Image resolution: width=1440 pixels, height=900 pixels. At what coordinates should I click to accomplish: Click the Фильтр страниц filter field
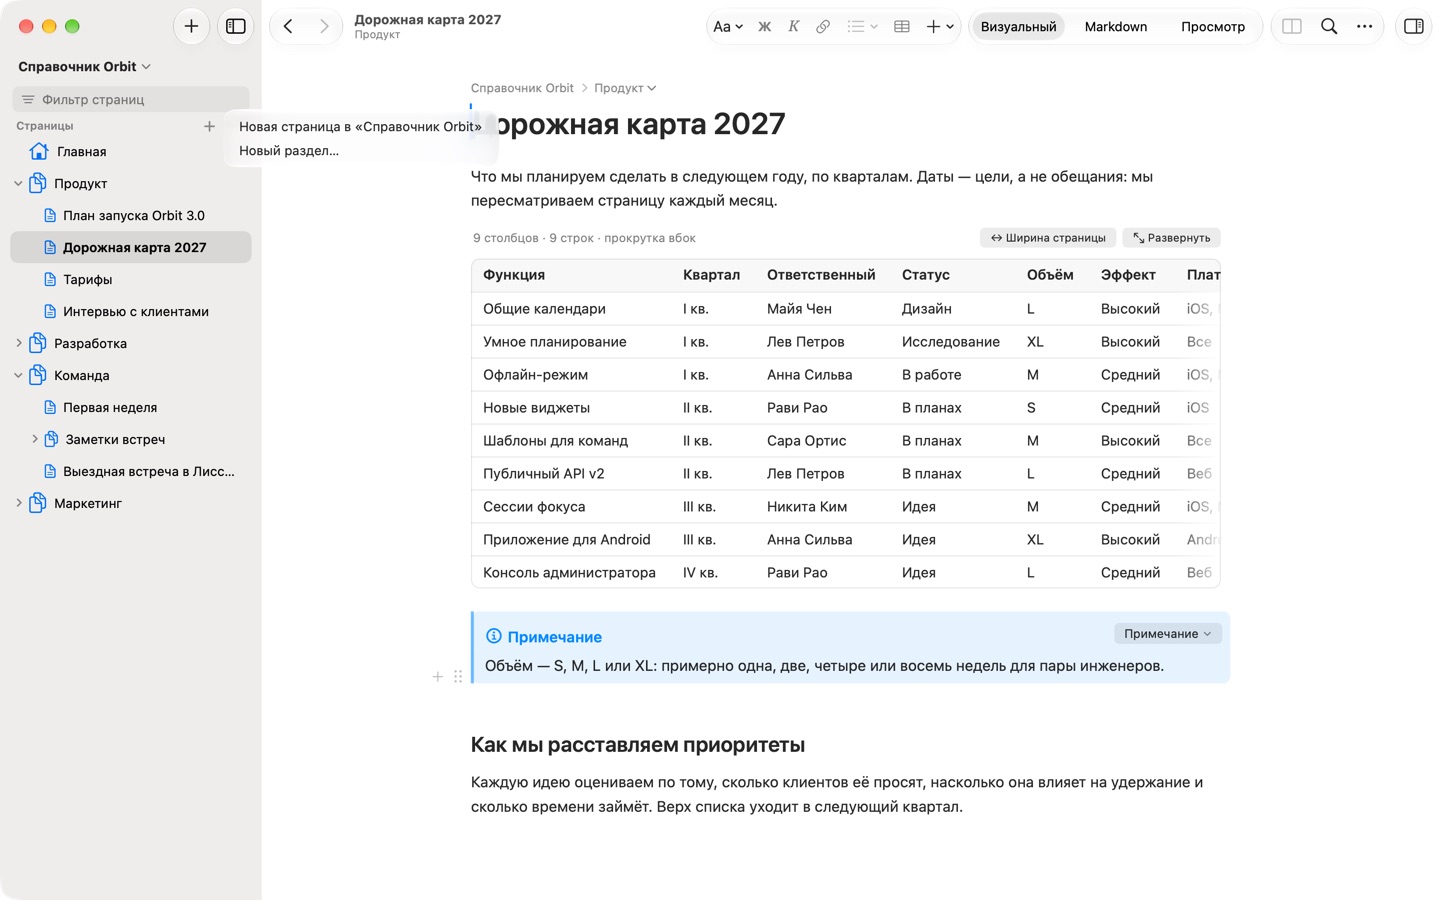click(131, 99)
